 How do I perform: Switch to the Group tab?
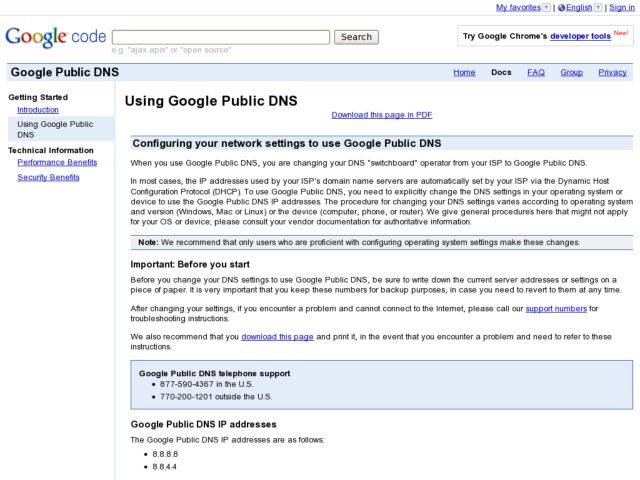(x=571, y=72)
